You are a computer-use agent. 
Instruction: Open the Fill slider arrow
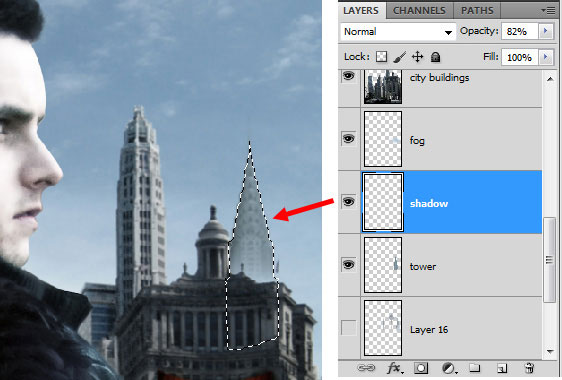tap(546, 57)
